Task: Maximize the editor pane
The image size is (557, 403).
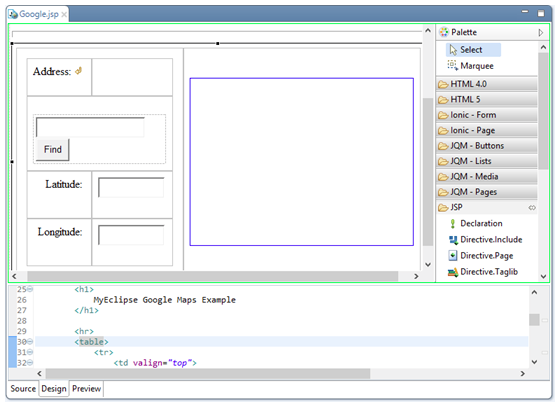Action: [541, 13]
